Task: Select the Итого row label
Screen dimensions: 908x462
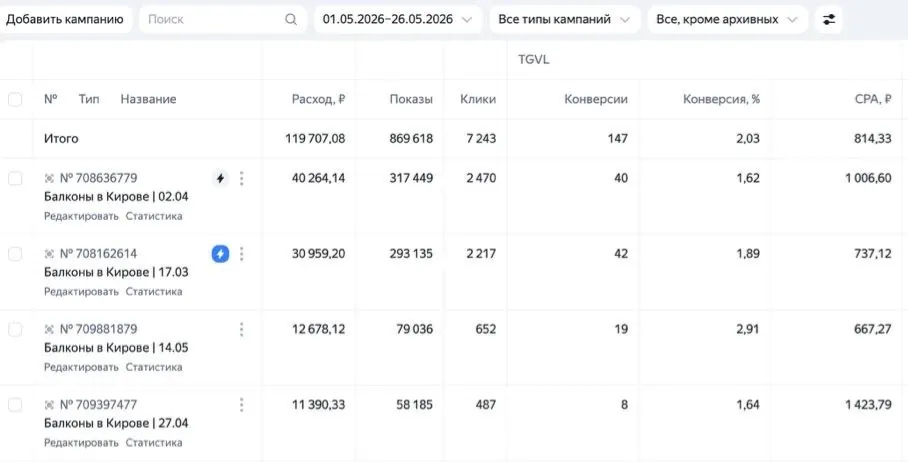Action: [61, 139]
